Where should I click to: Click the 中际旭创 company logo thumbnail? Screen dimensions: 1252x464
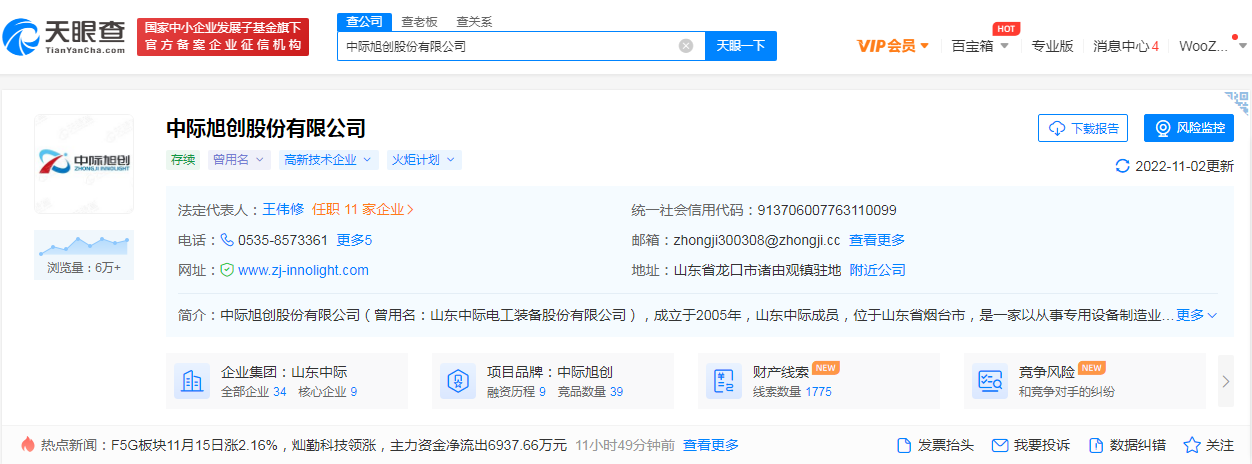pyautogui.click(x=84, y=163)
